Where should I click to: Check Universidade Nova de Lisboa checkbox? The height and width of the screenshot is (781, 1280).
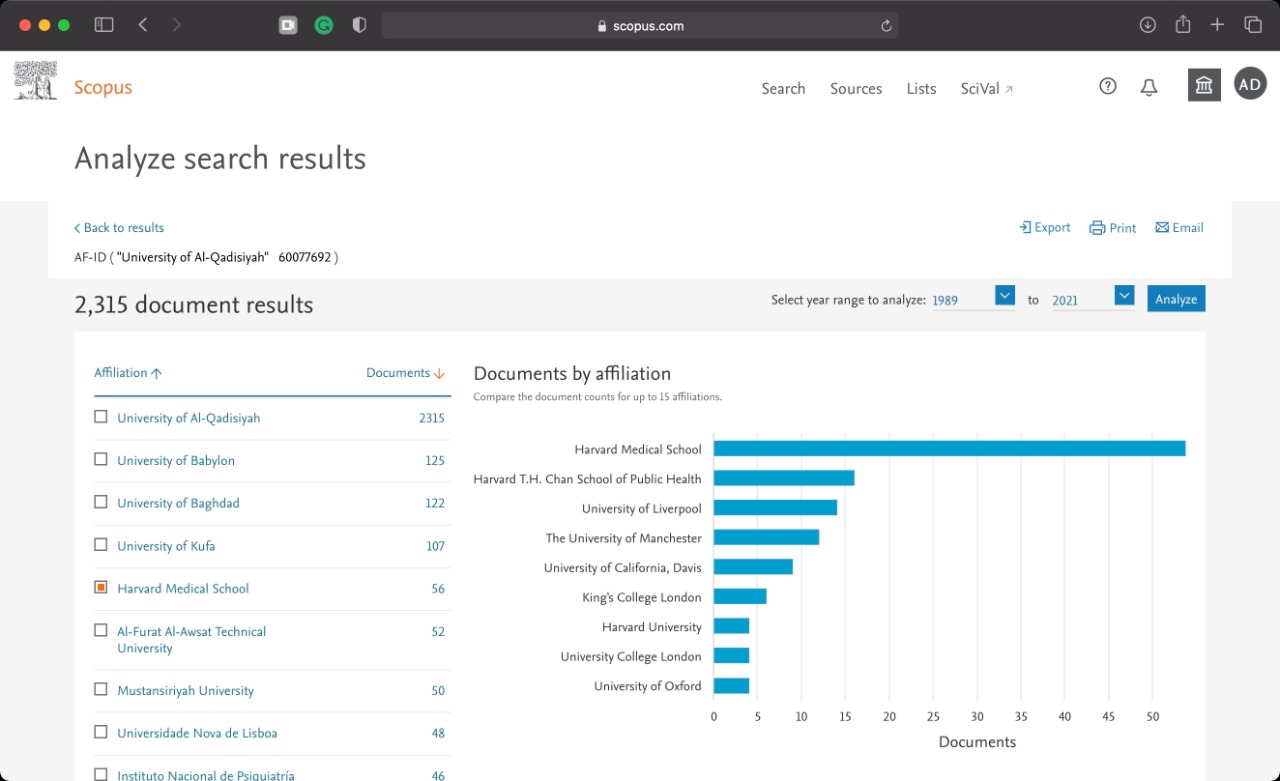click(101, 732)
